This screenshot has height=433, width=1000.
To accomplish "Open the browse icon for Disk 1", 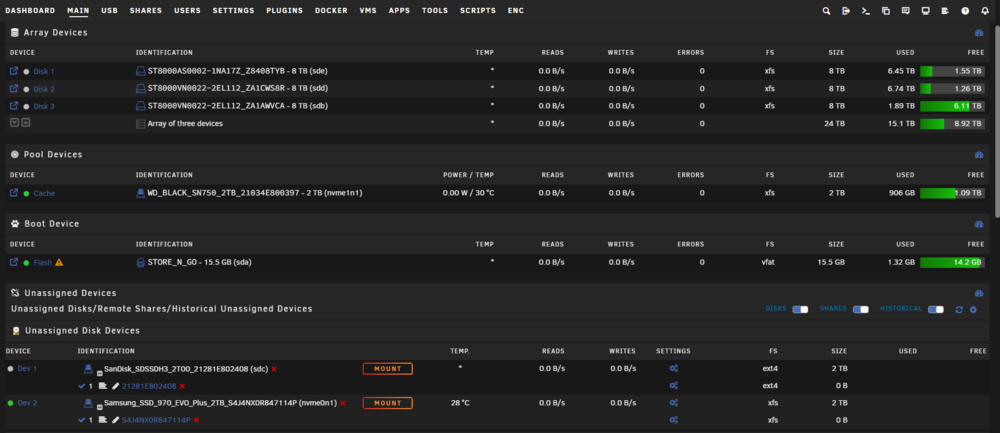I will [14, 71].
